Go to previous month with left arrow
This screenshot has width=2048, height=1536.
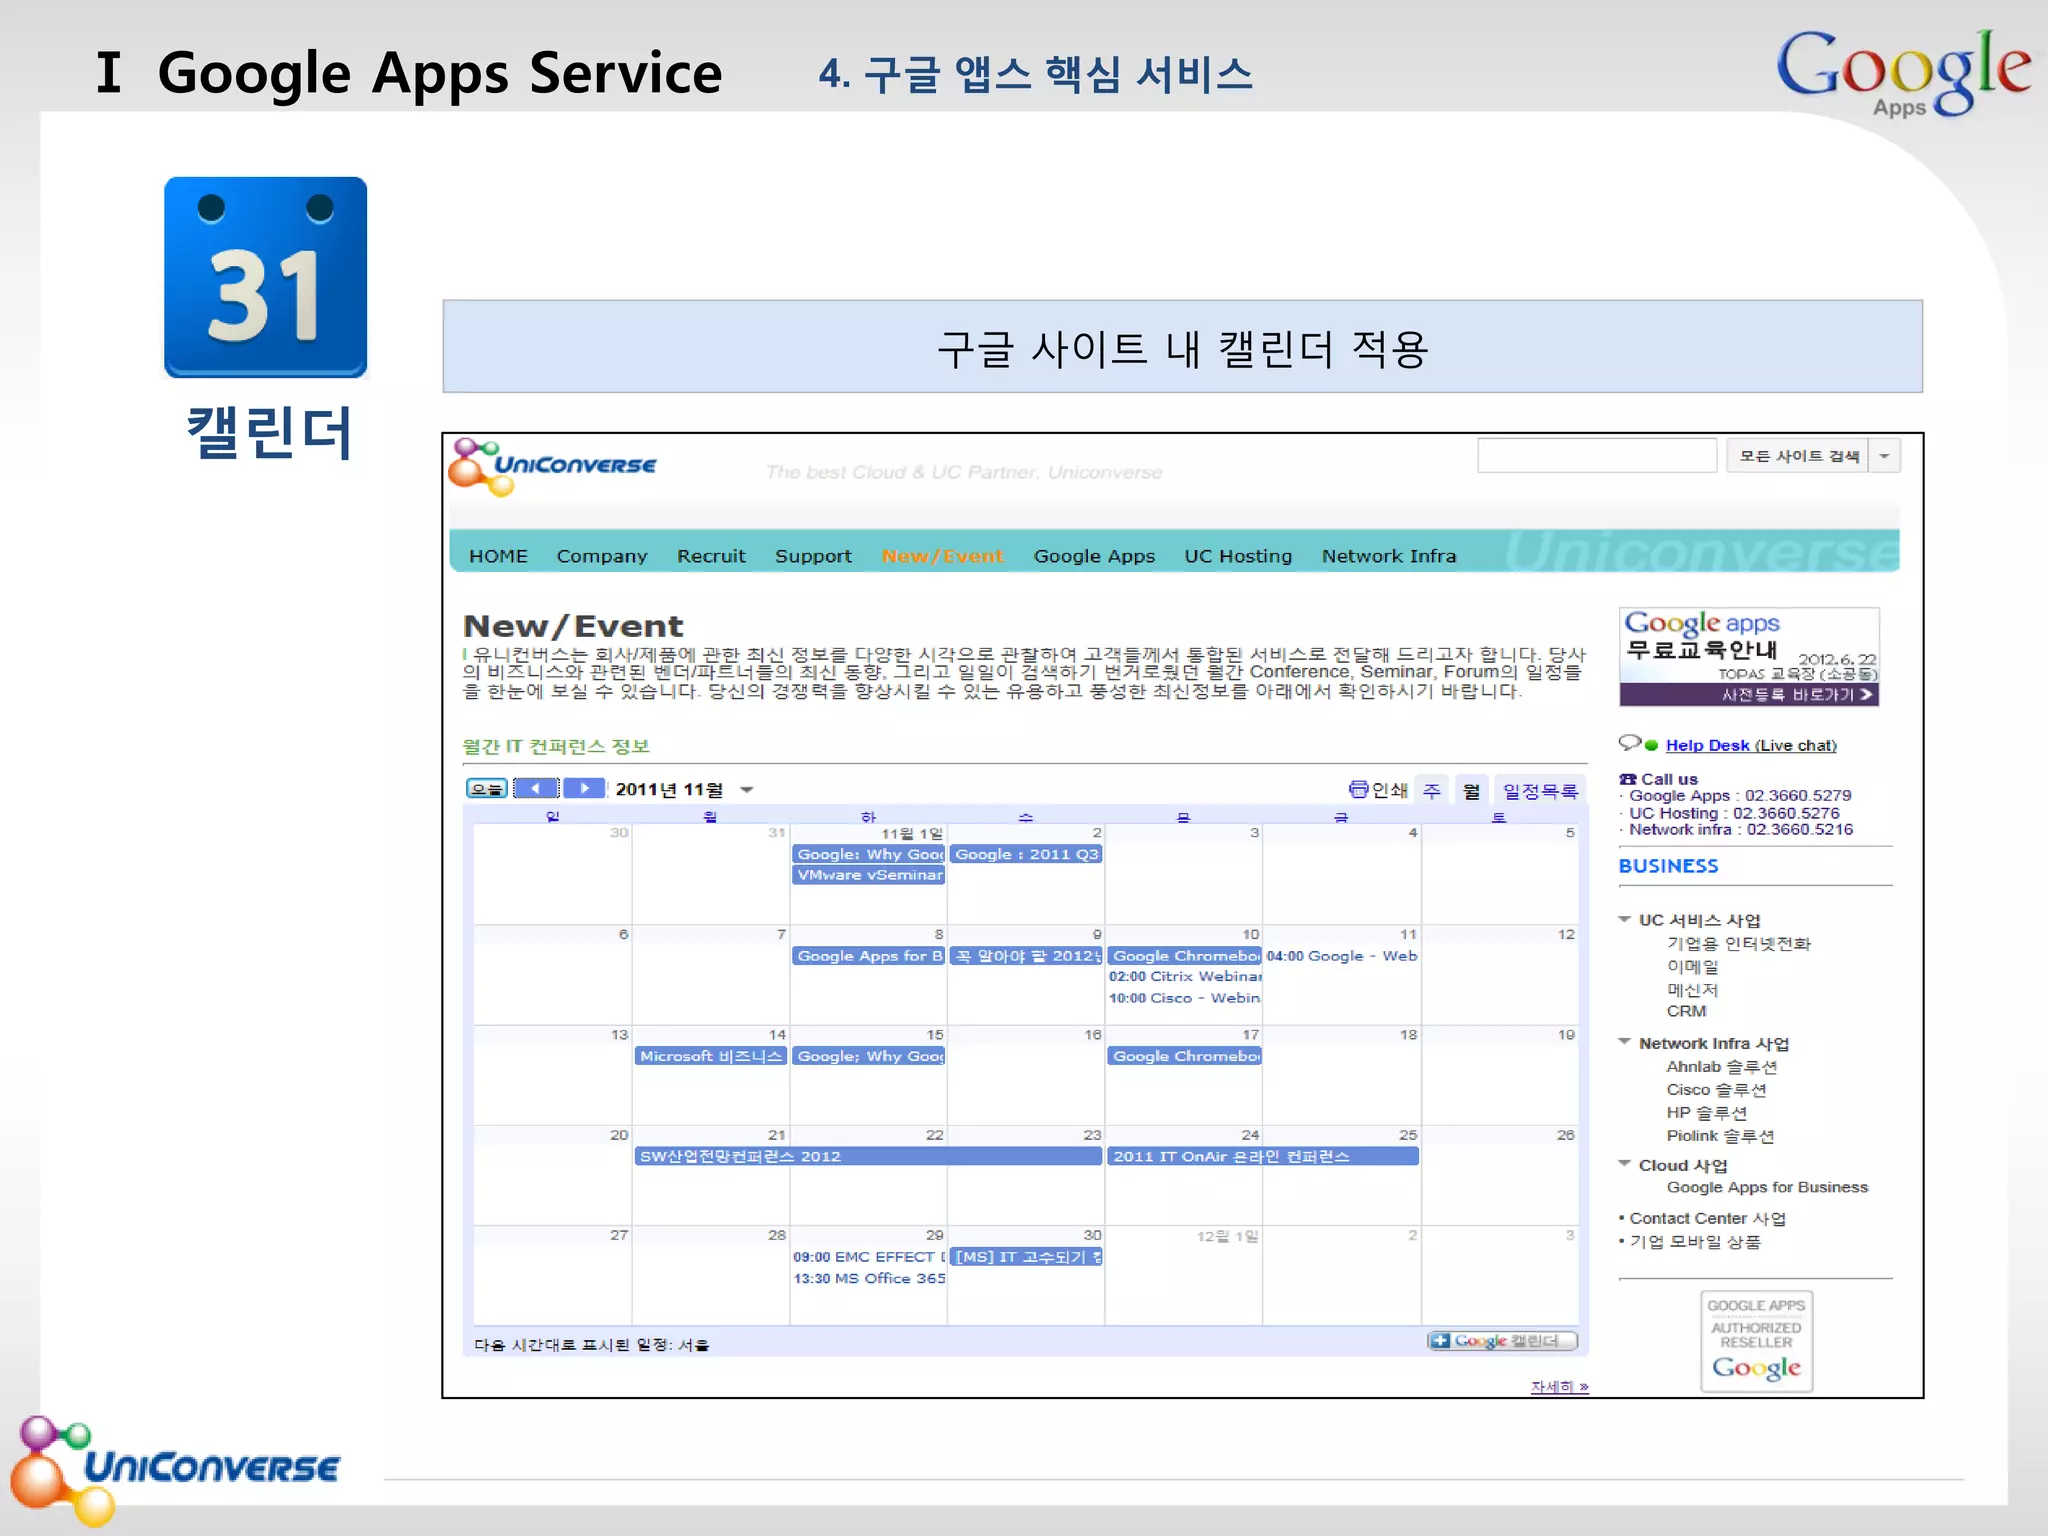click(x=536, y=788)
